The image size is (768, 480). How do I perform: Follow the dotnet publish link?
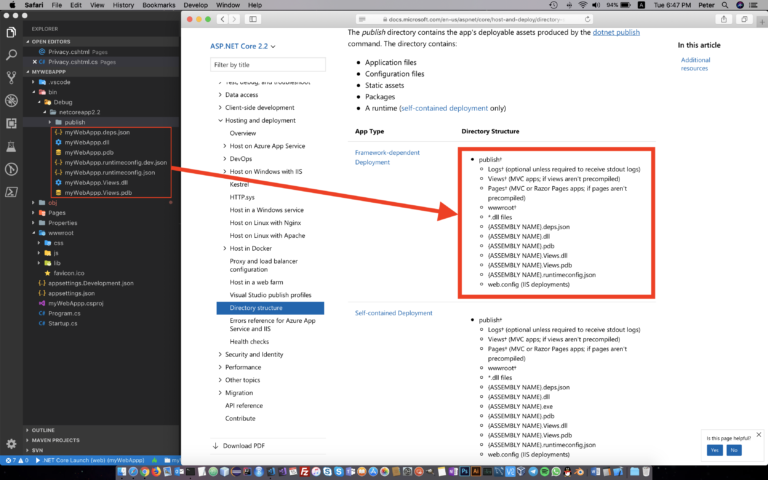click(616, 32)
